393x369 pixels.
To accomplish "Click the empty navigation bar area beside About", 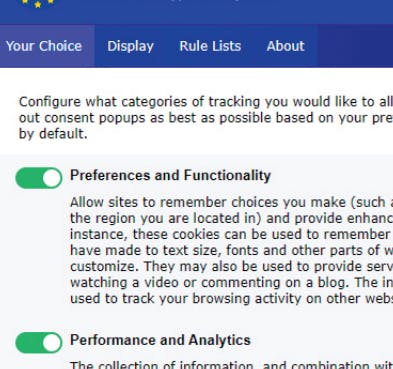I will coord(355,46).
